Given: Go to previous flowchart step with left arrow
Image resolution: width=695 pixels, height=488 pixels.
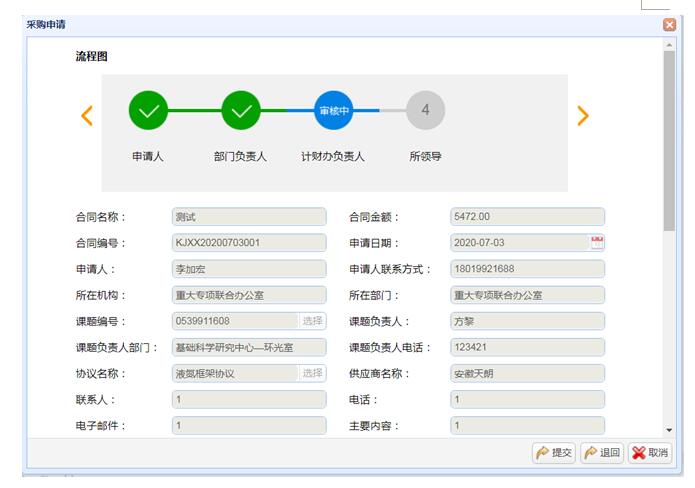Looking at the screenshot, I should (87, 115).
